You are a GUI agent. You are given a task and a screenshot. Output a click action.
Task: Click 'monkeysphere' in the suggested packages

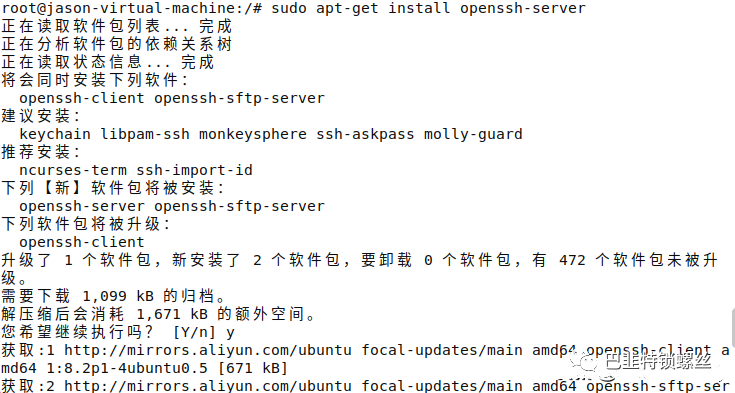pos(253,134)
